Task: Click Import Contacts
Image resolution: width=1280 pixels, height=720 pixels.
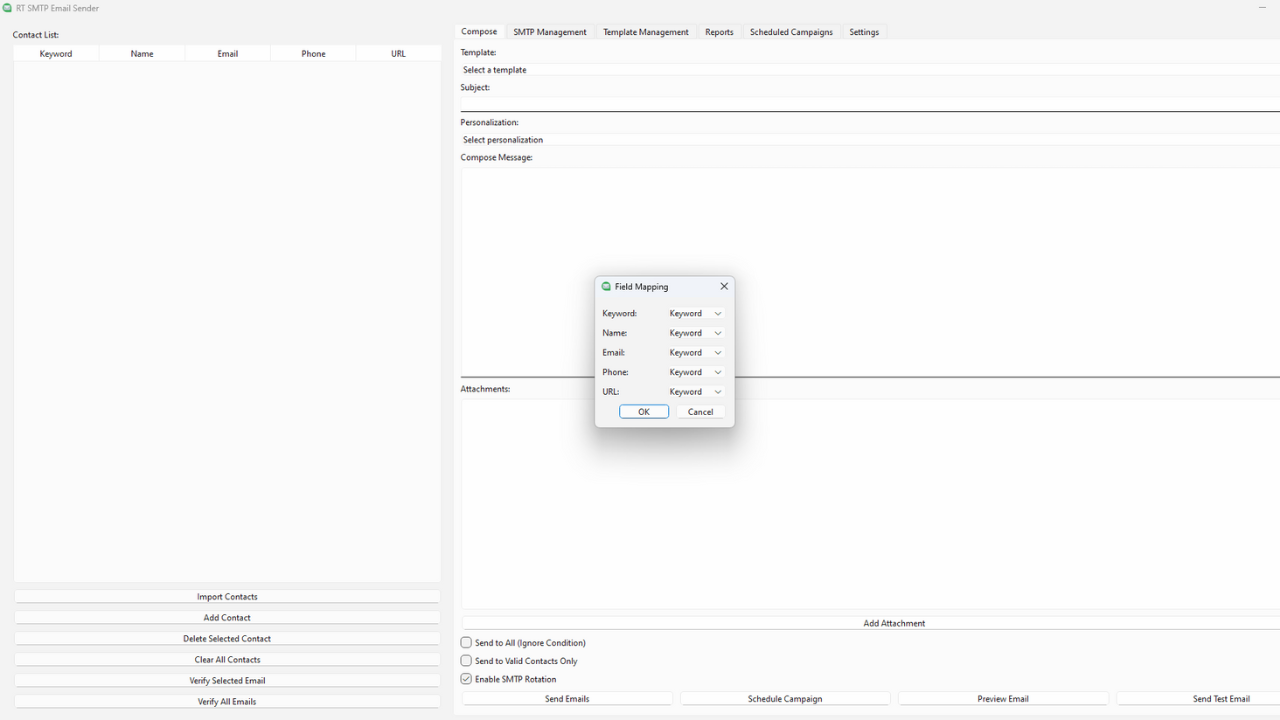Action: pyautogui.click(x=227, y=596)
